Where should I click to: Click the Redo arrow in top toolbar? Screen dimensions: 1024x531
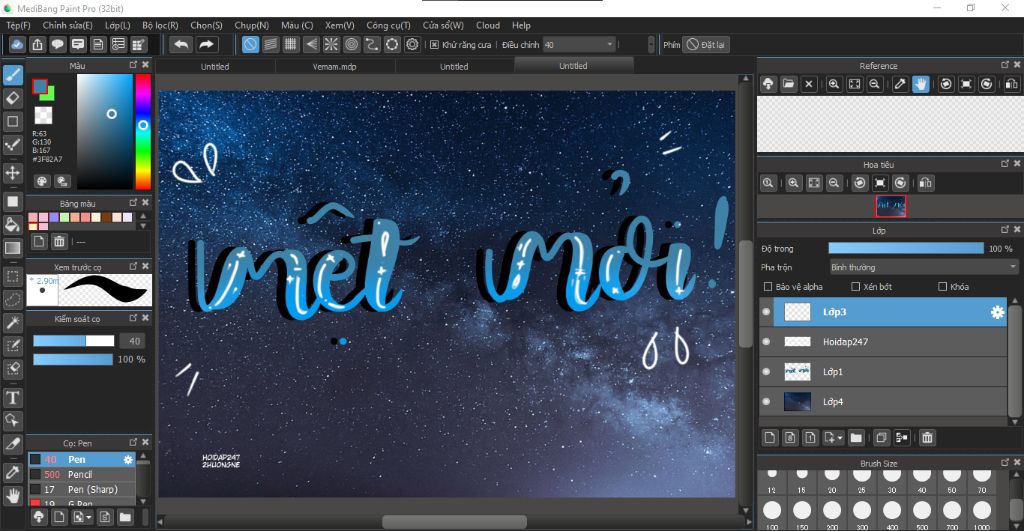pos(206,44)
